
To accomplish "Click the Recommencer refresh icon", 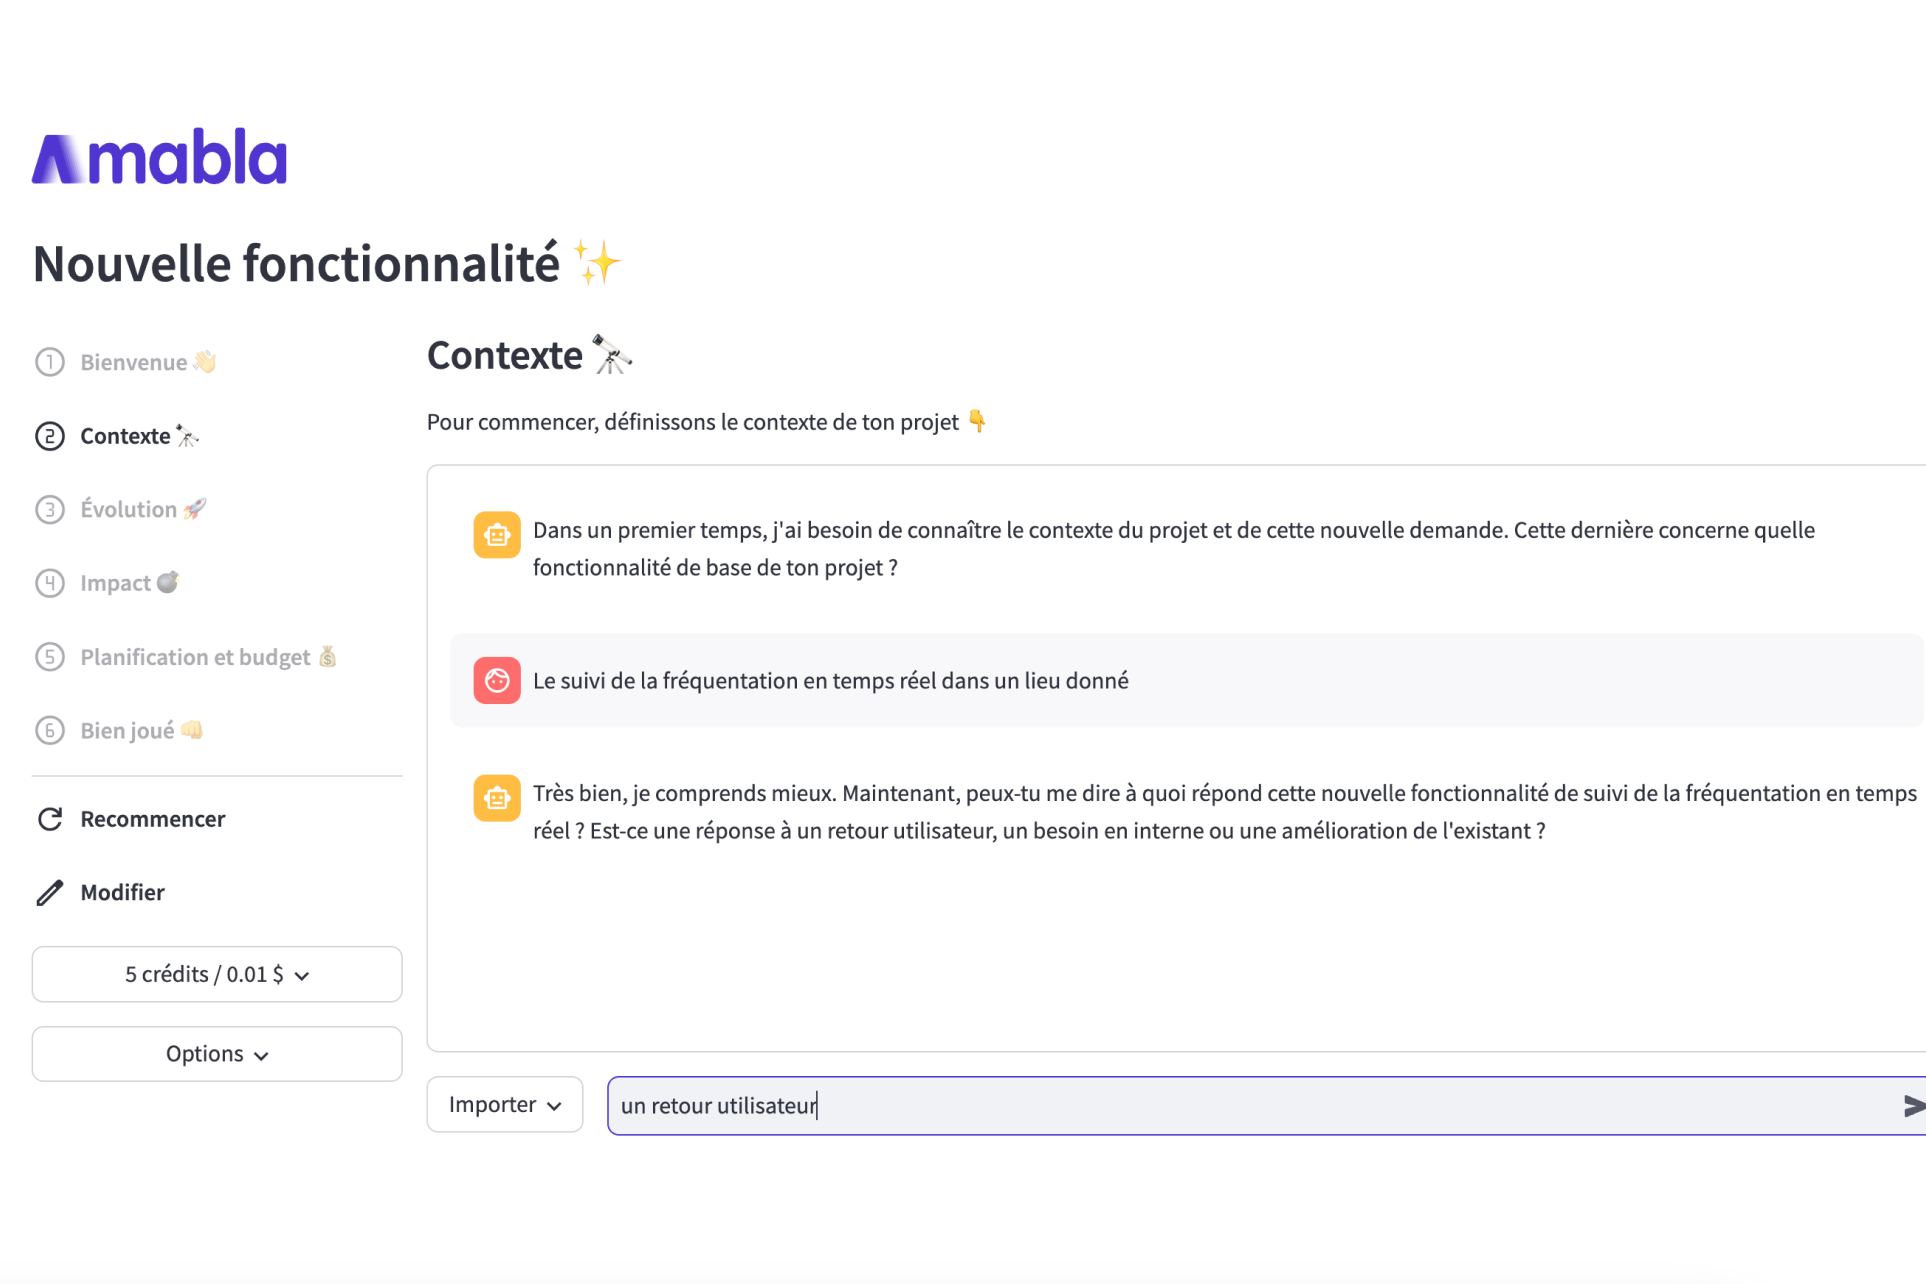I will pyautogui.click(x=50, y=819).
